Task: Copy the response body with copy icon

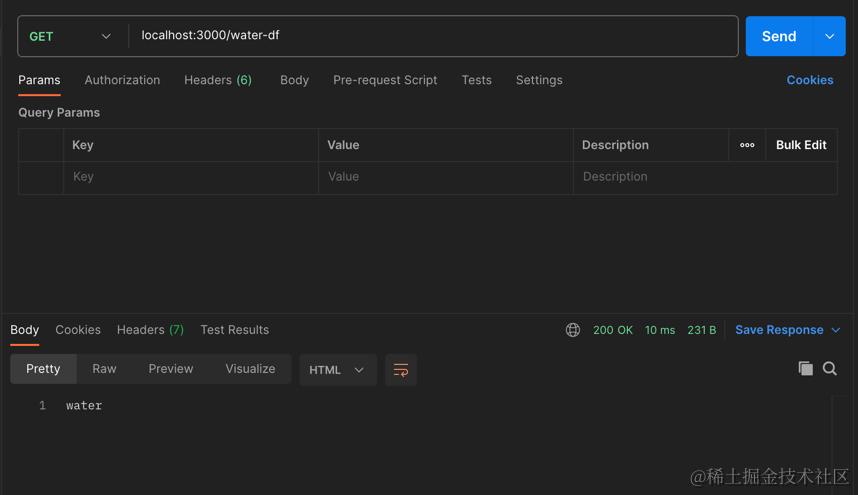Action: point(805,369)
